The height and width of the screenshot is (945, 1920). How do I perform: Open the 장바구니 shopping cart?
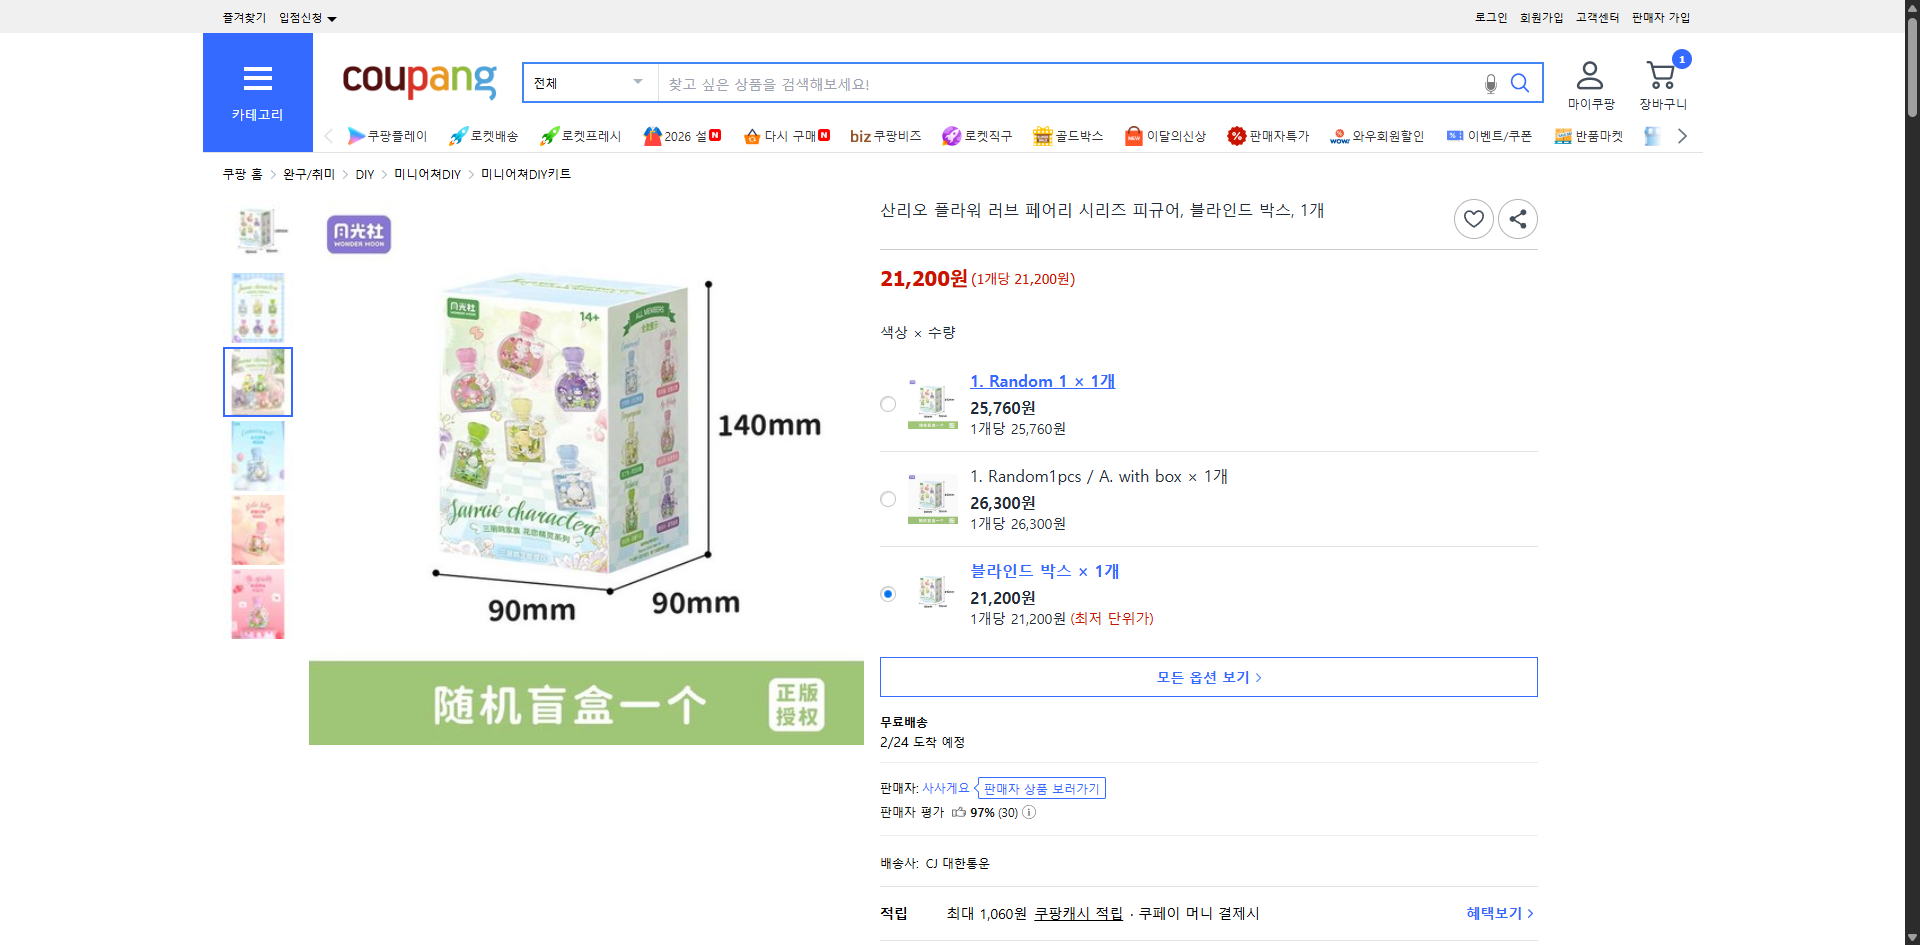[x=1662, y=80]
